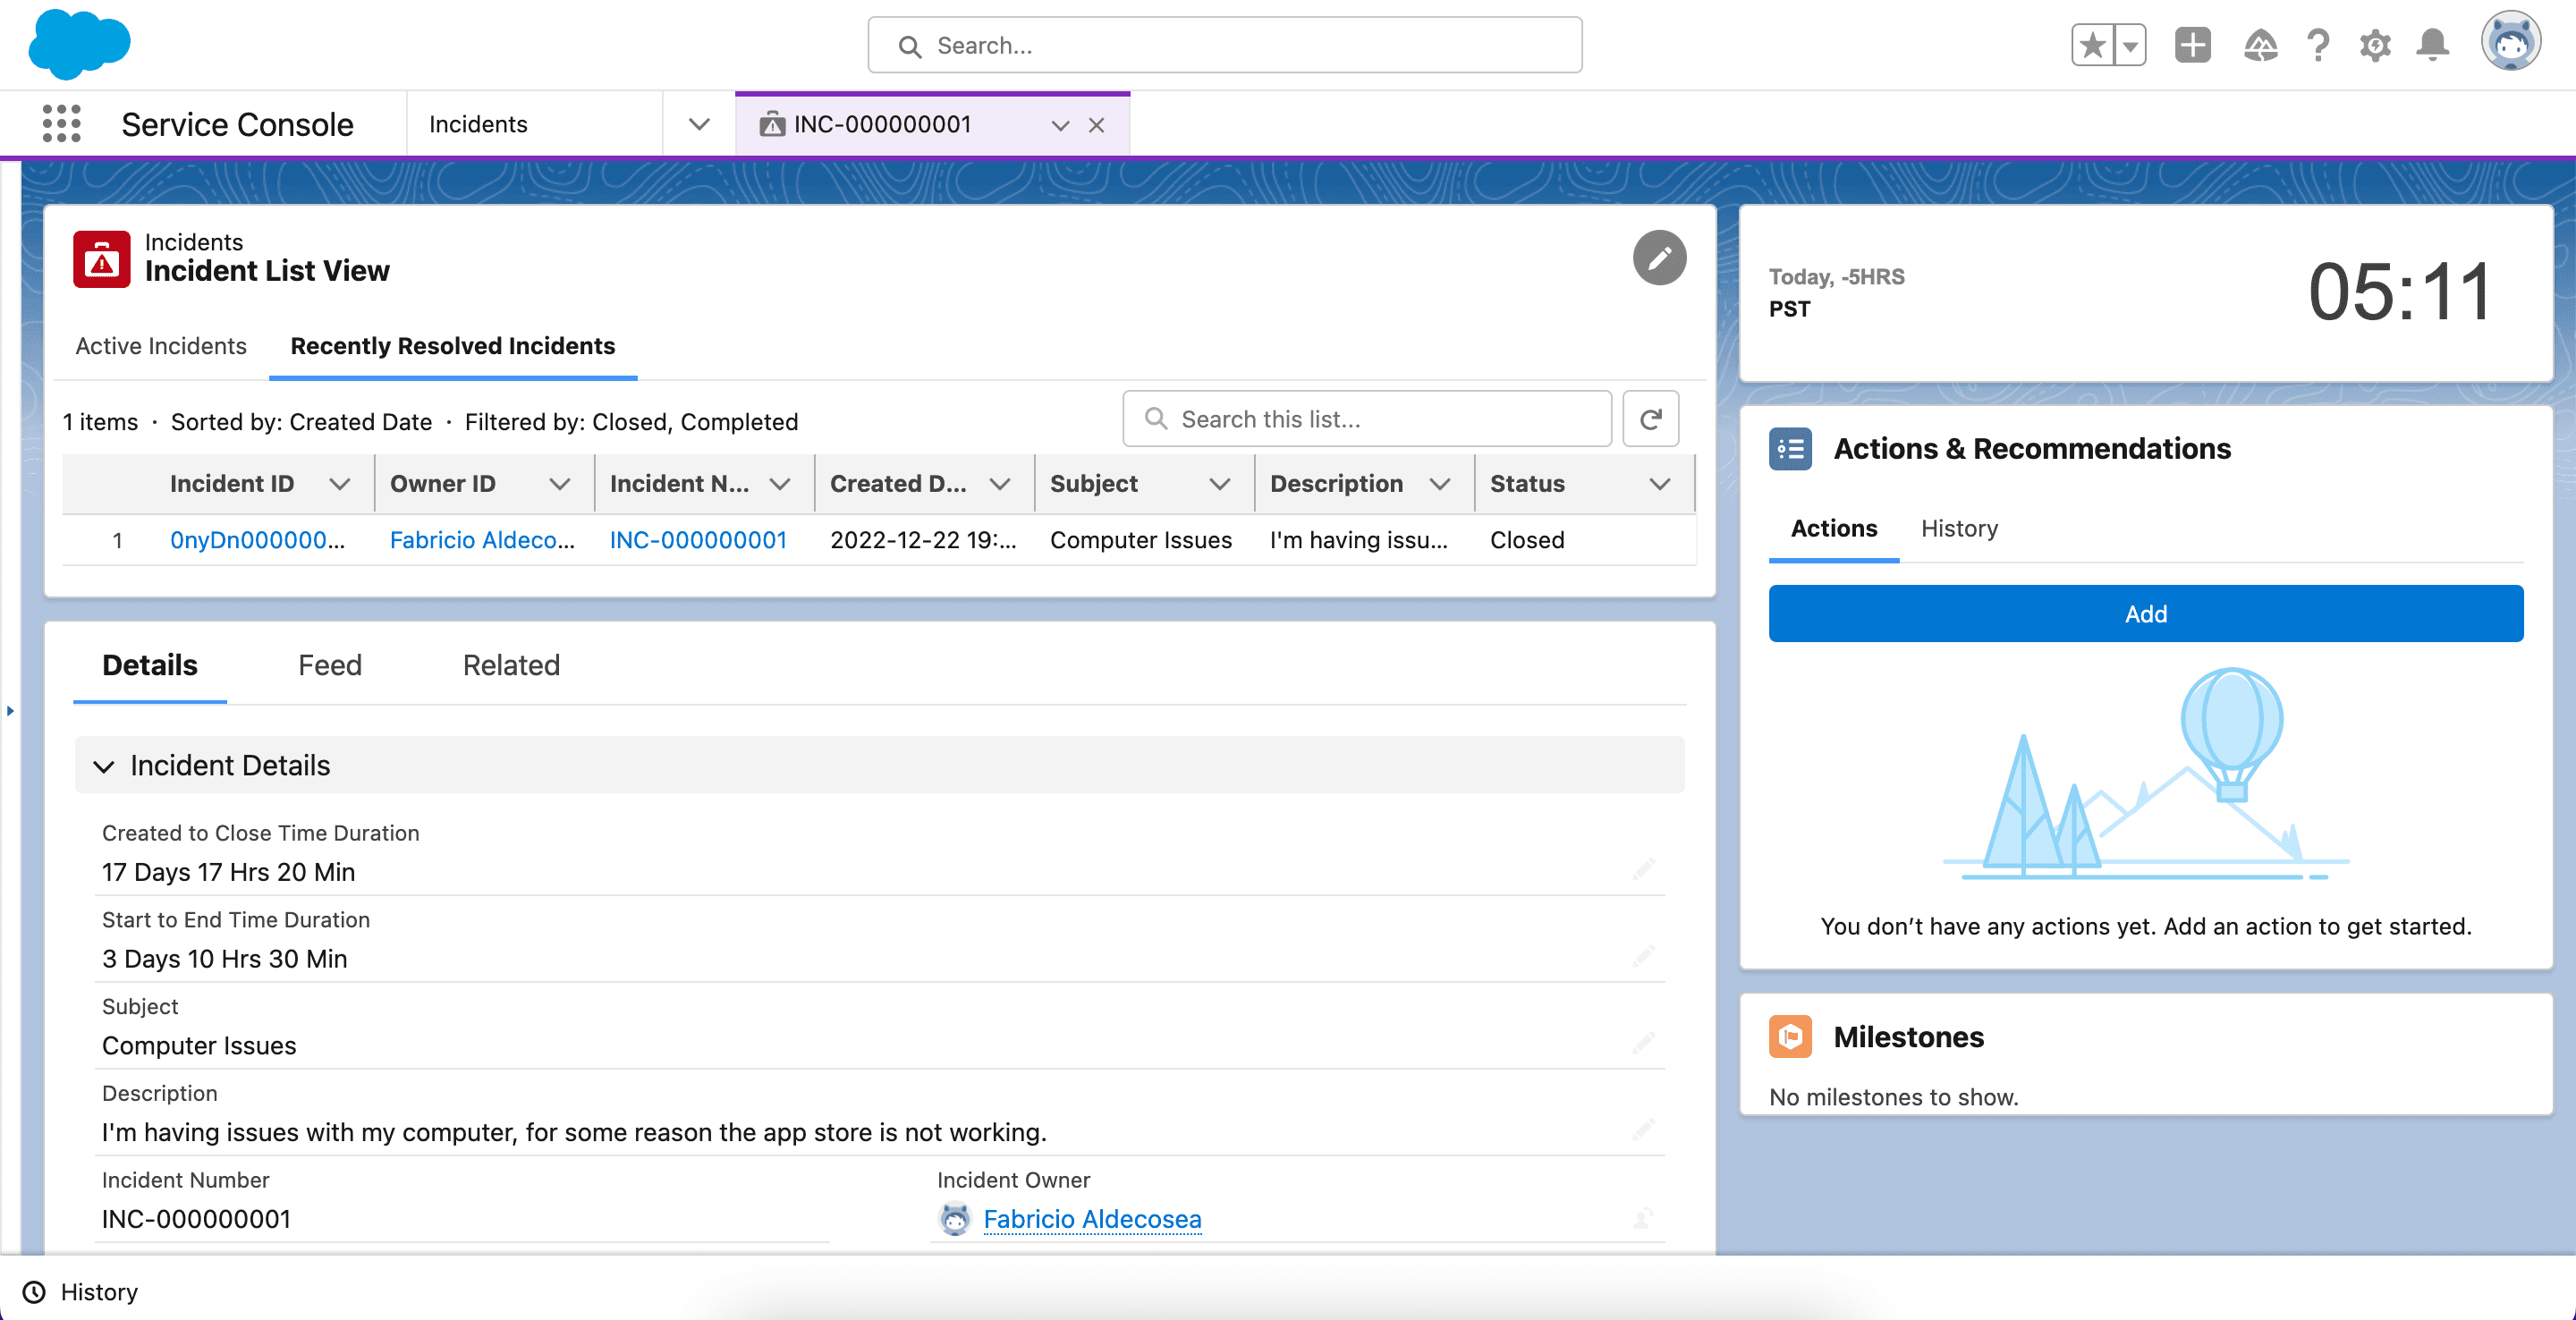Switch to the Related tab
Screen dimensions: 2576x1320
point(511,665)
